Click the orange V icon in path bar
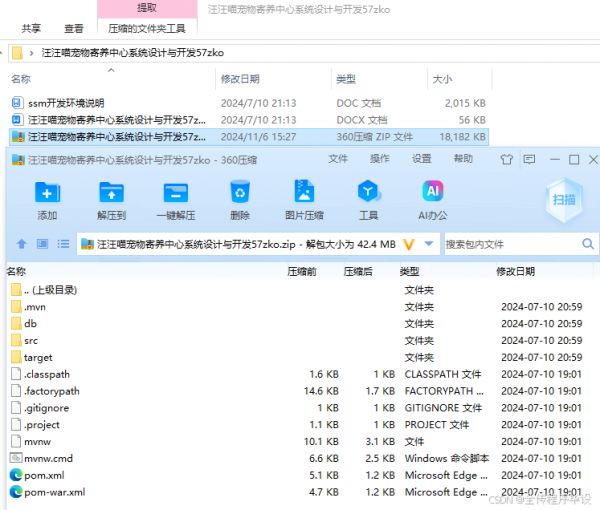This screenshot has height=510, width=600. pyautogui.click(x=409, y=244)
